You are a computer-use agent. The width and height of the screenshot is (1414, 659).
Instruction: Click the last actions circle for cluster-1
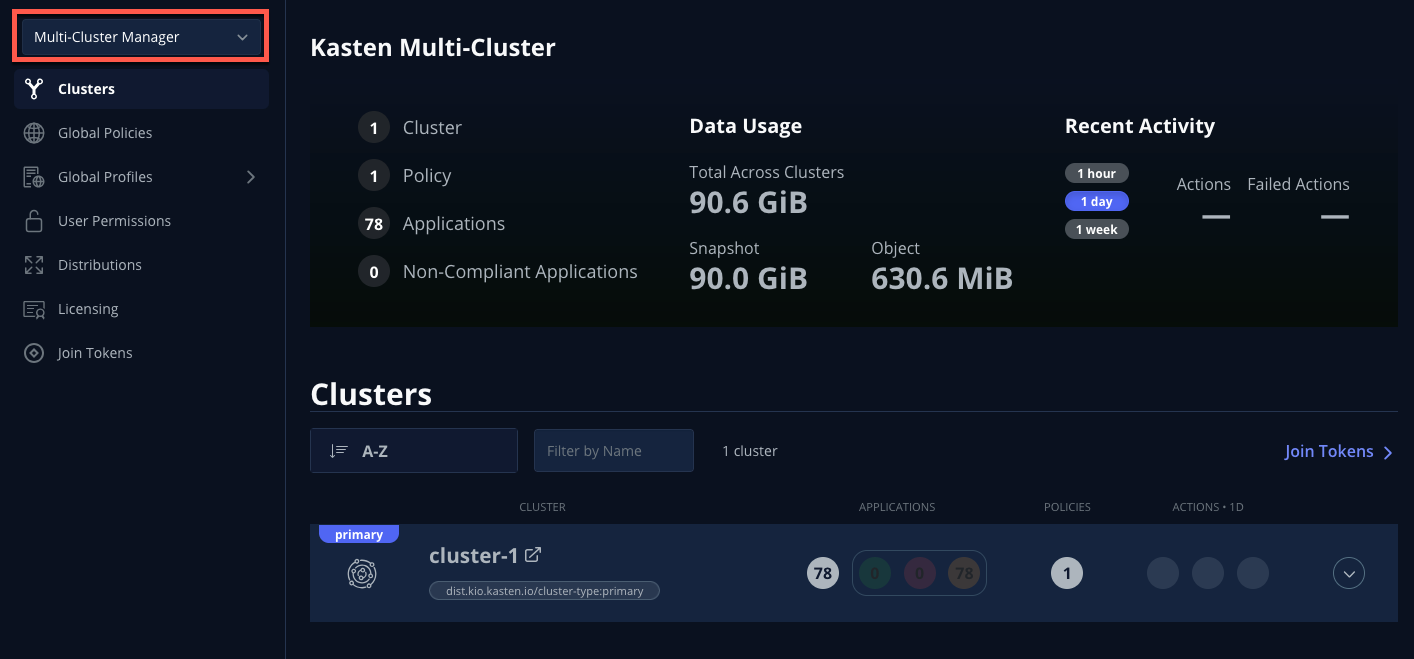pos(1253,573)
